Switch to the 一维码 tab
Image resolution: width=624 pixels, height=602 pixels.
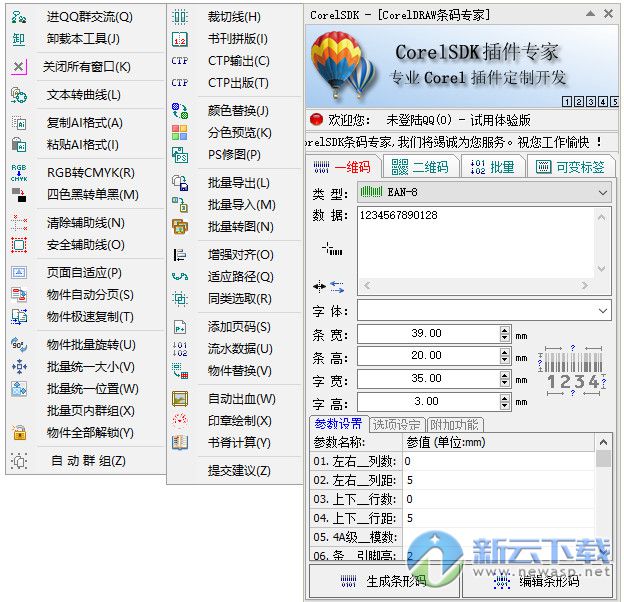342,167
